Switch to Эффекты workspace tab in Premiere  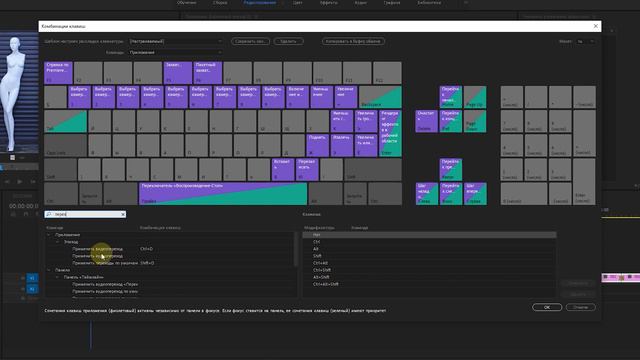click(329, 3)
